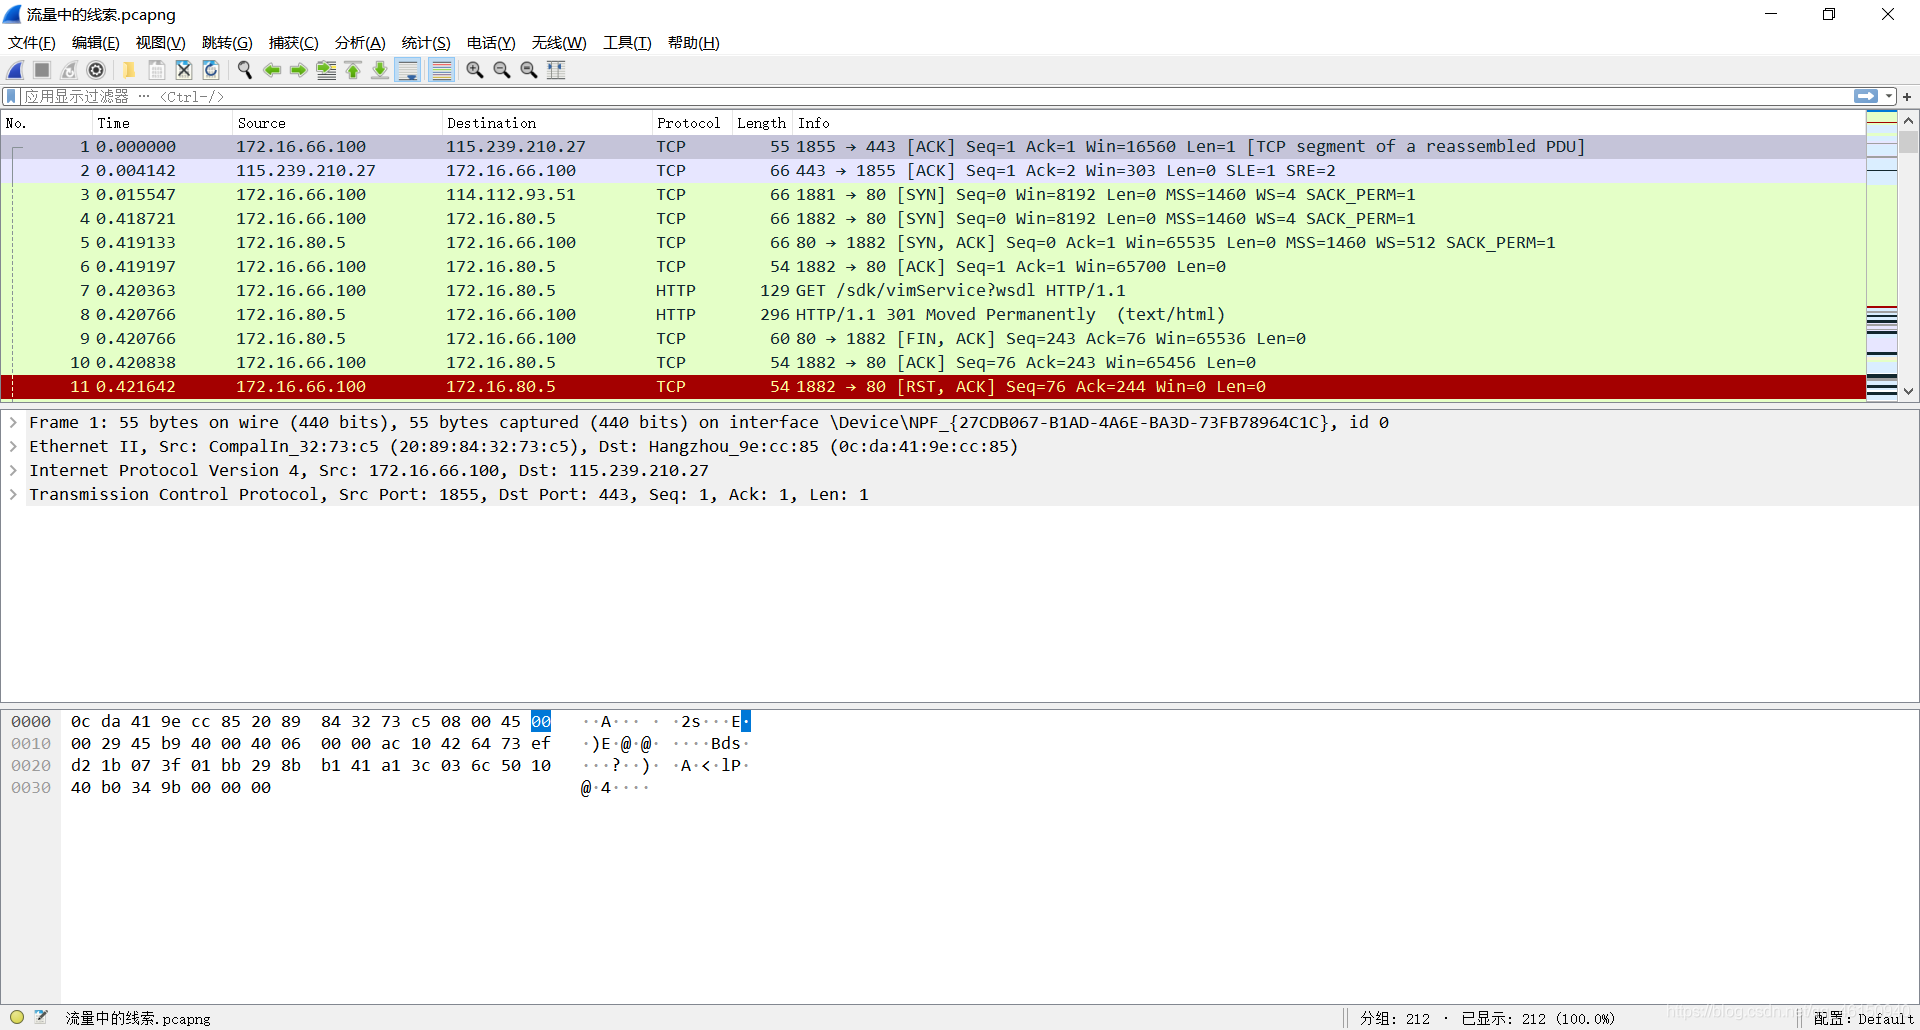
Task: Sort by the Protocol column header
Action: [692, 123]
